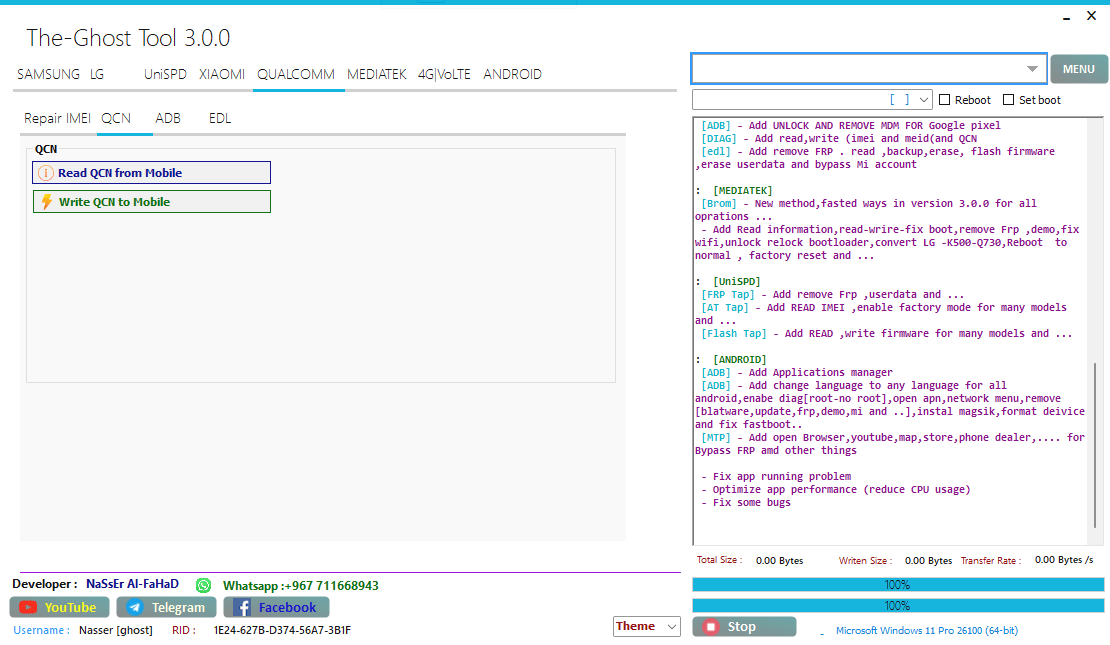Click the WhatsApp icon
The height and width of the screenshot is (645, 1110).
point(204,585)
